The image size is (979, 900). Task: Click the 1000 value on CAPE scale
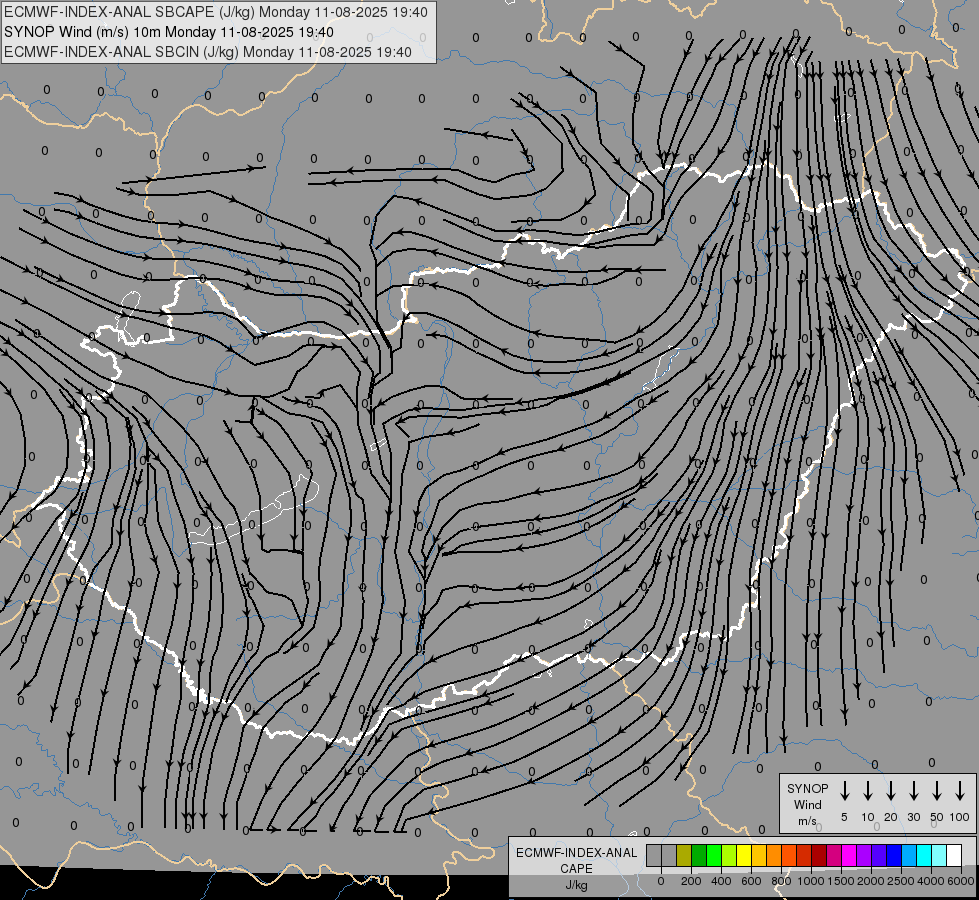pos(811,881)
